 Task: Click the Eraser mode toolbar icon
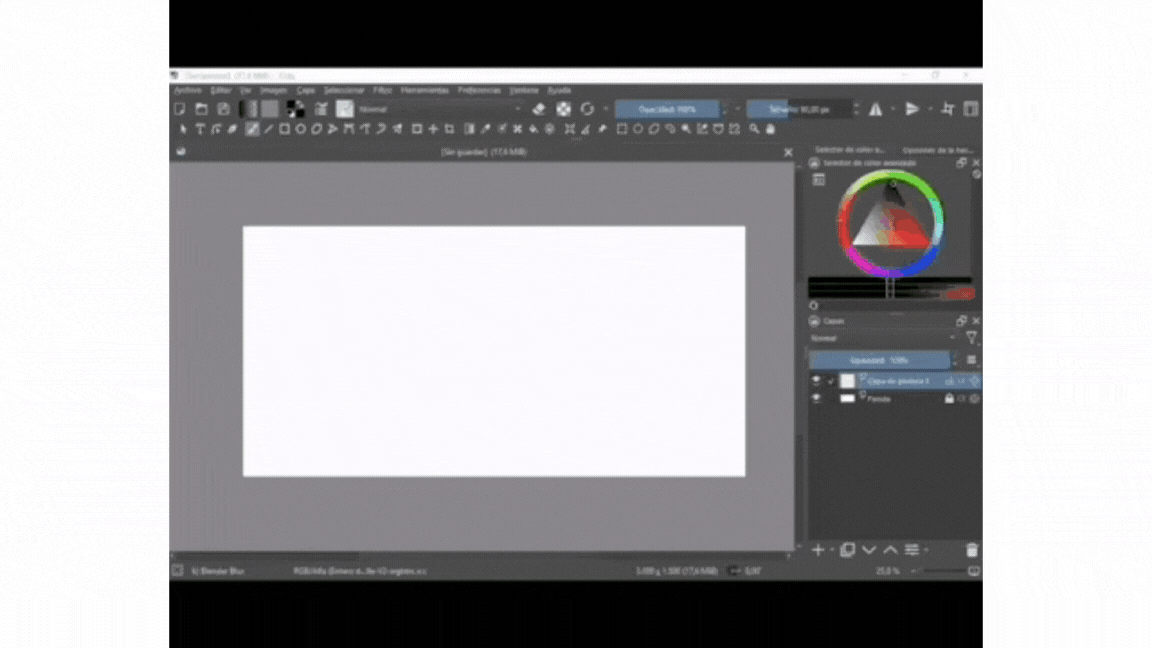pos(538,110)
